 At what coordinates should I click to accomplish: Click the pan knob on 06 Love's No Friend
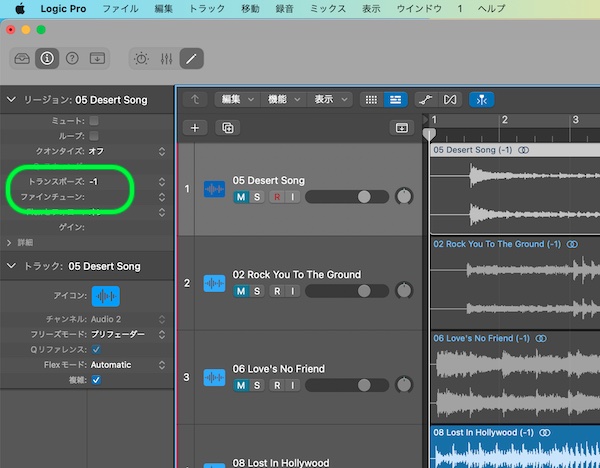404,385
